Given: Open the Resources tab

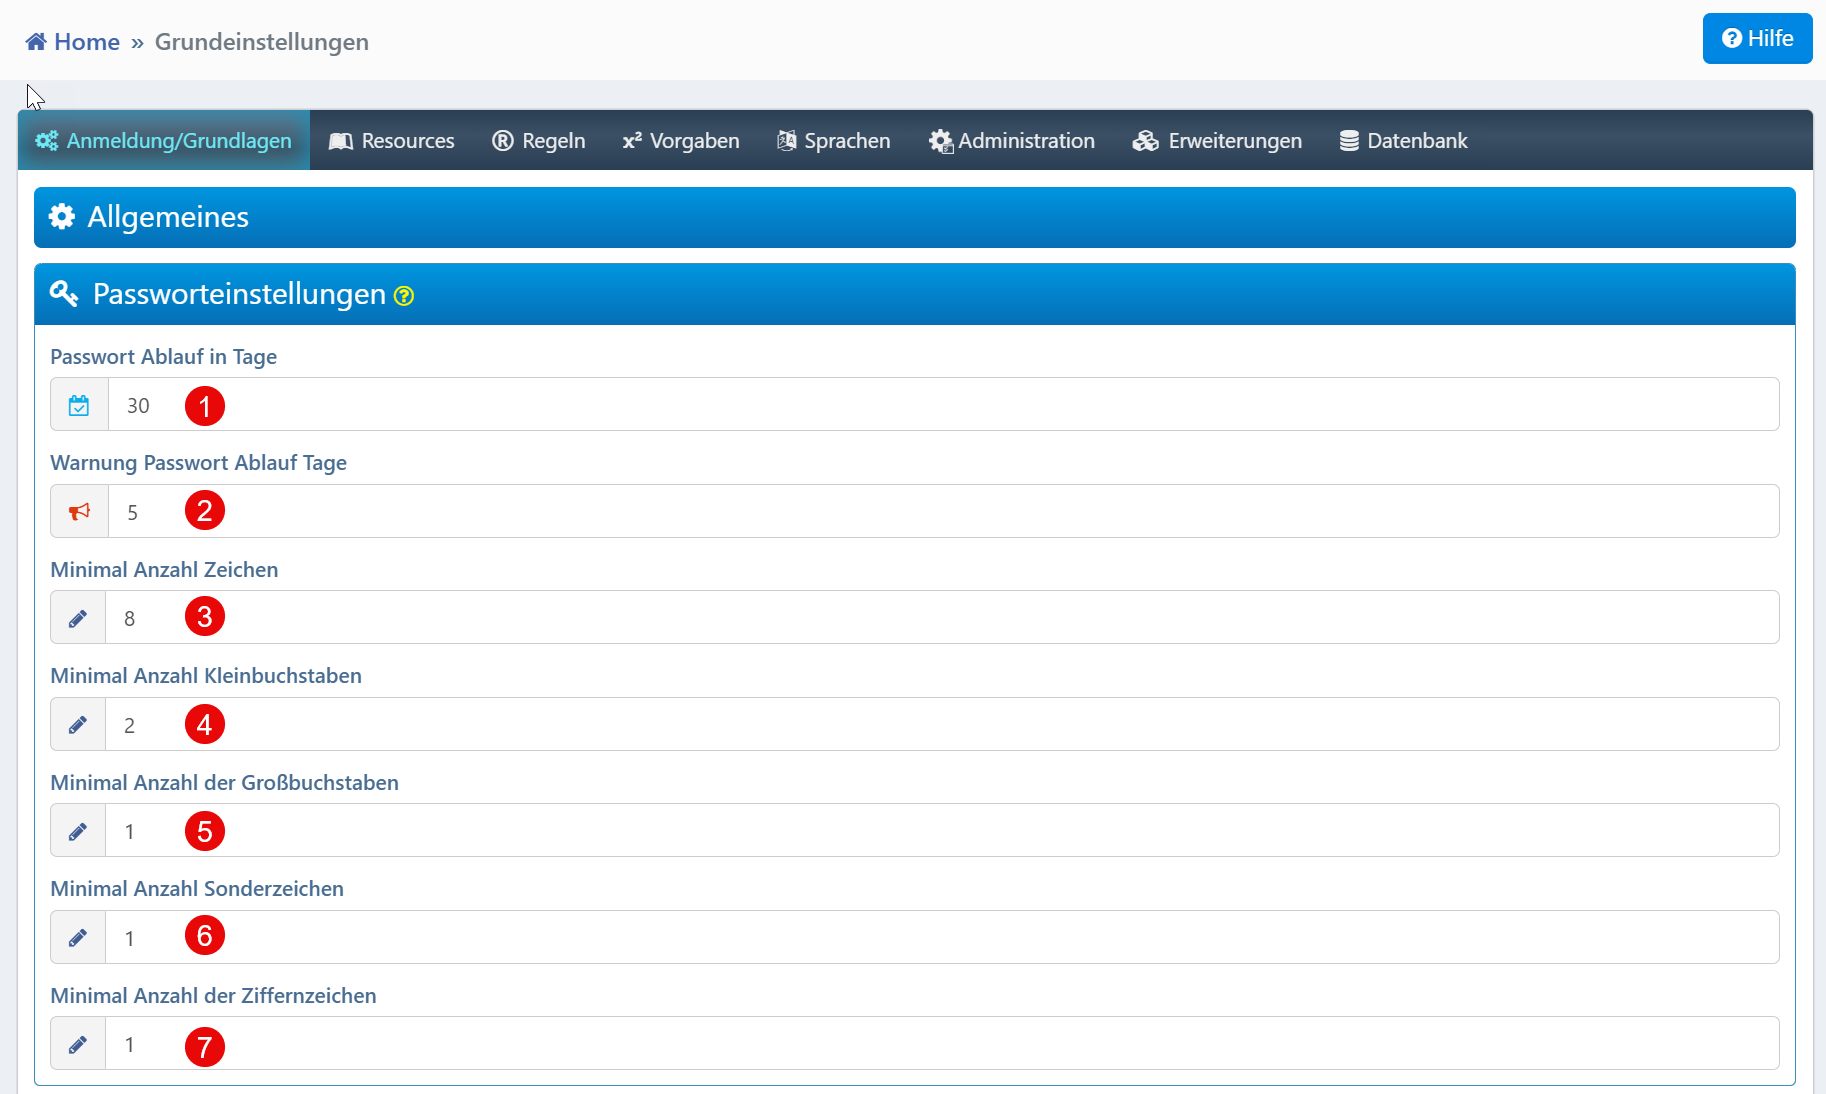Looking at the screenshot, I should [x=392, y=141].
